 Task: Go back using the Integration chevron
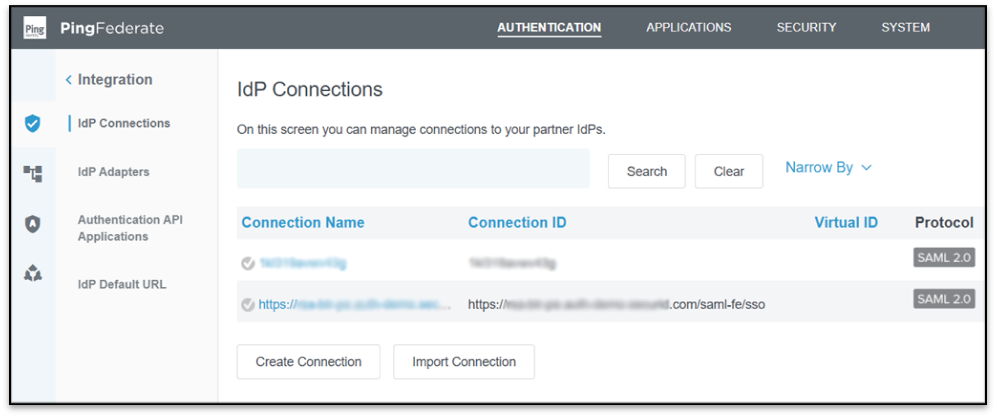pyautogui.click(x=69, y=80)
